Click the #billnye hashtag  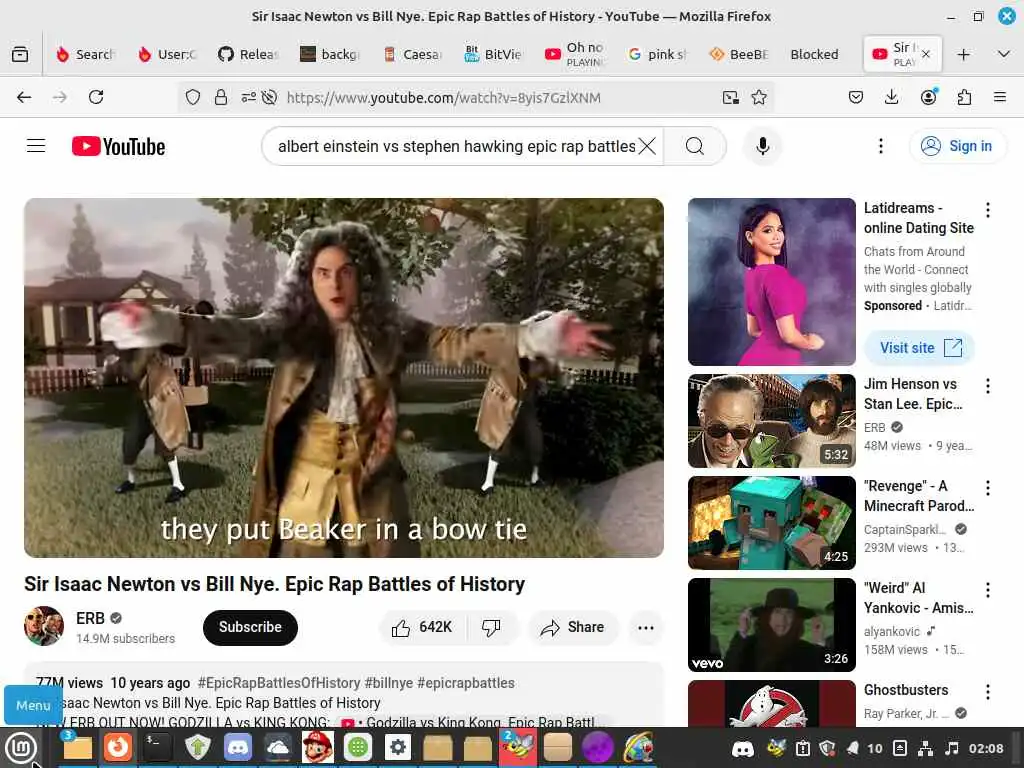389,682
